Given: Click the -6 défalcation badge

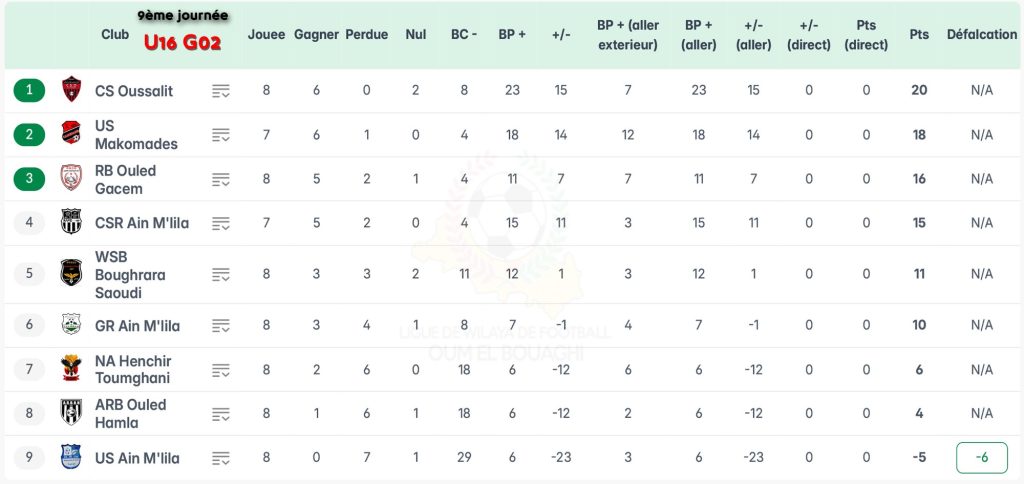Looking at the screenshot, I should tap(981, 457).
